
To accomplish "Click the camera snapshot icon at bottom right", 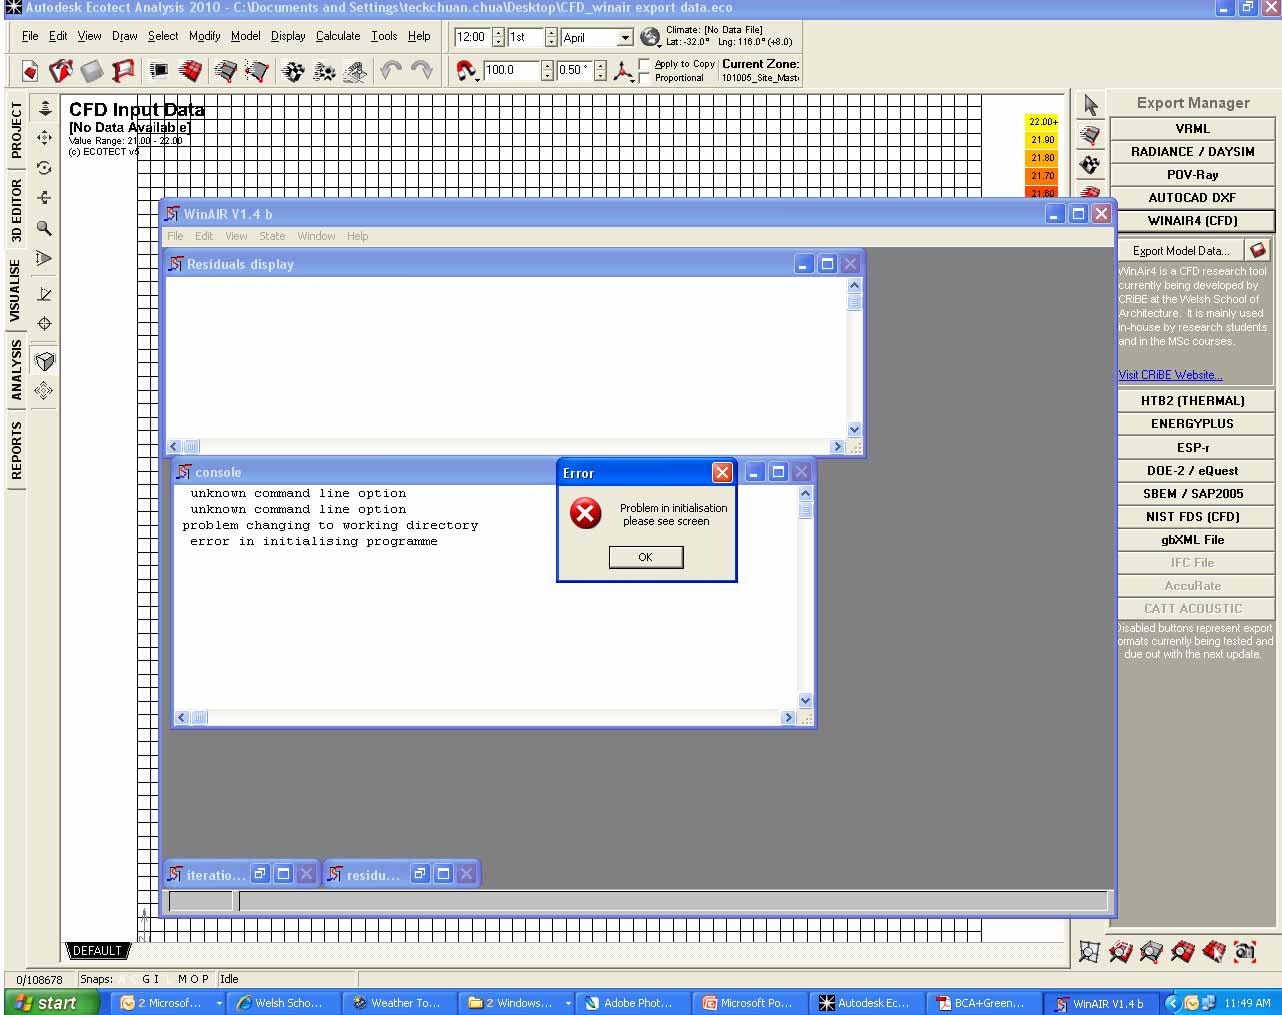I will [1244, 951].
